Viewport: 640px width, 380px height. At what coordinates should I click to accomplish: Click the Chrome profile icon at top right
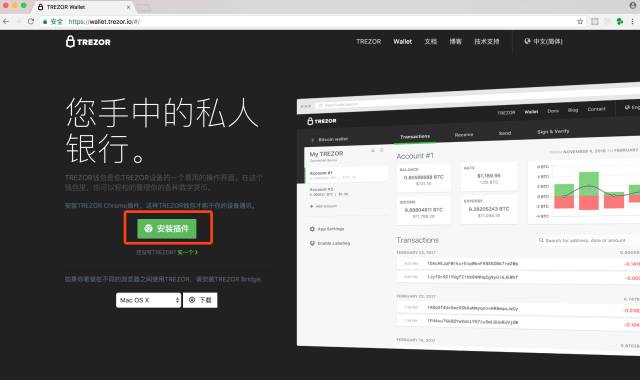pos(633,5)
